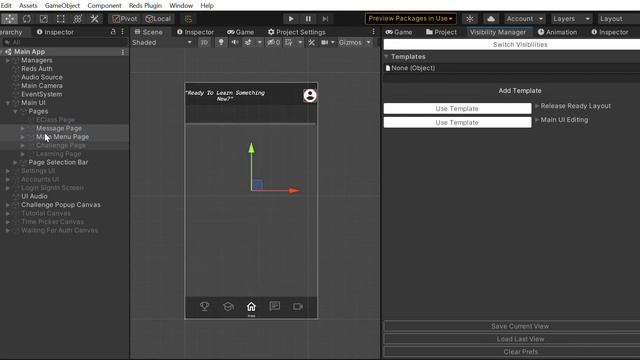Open the Help menu
Viewport: 640px width, 360px height.
[x=207, y=5]
